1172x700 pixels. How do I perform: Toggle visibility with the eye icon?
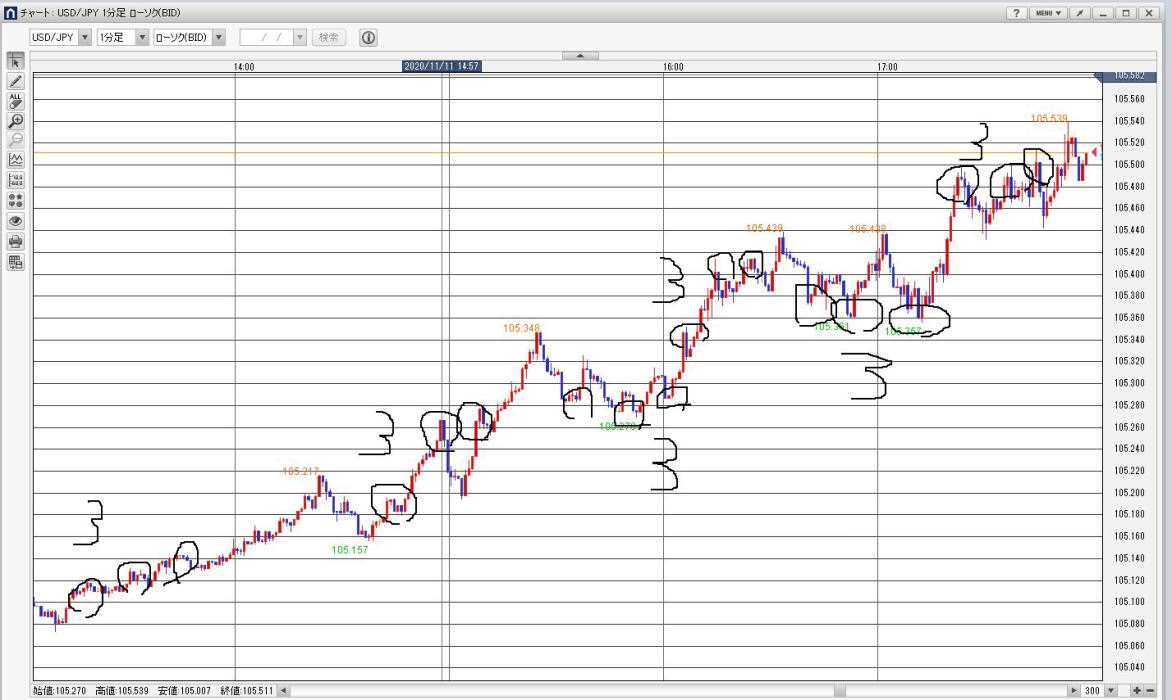(x=15, y=221)
